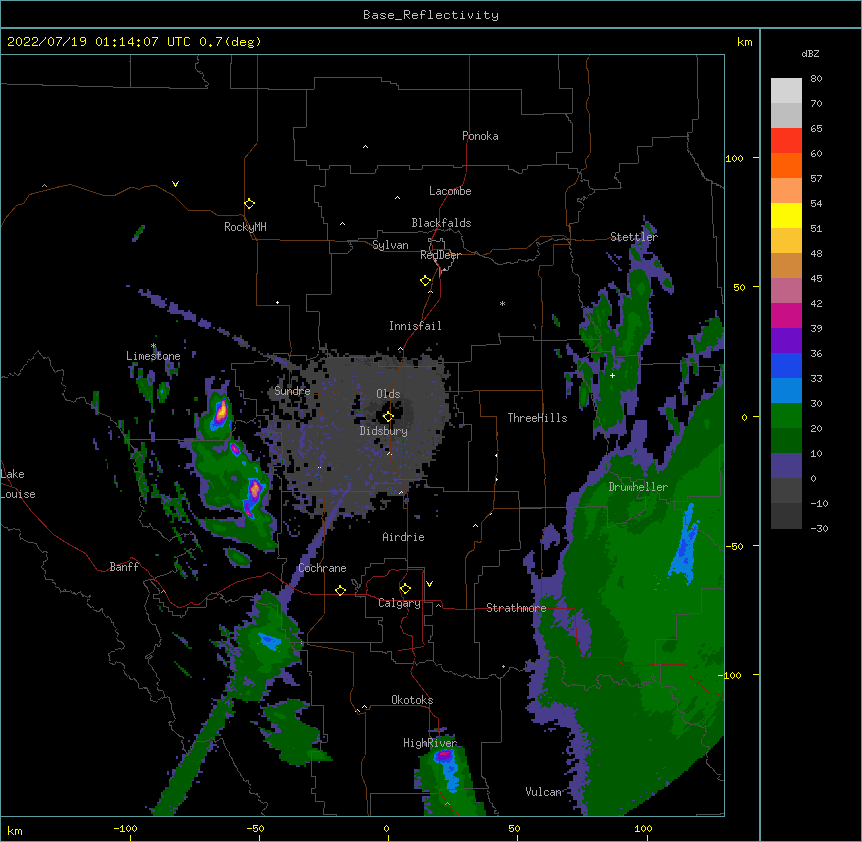The height and width of the screenshot is (842, 862).
Task: Pick the red swatch between 65 and 60 dBZ
Action: coord(786,140)
